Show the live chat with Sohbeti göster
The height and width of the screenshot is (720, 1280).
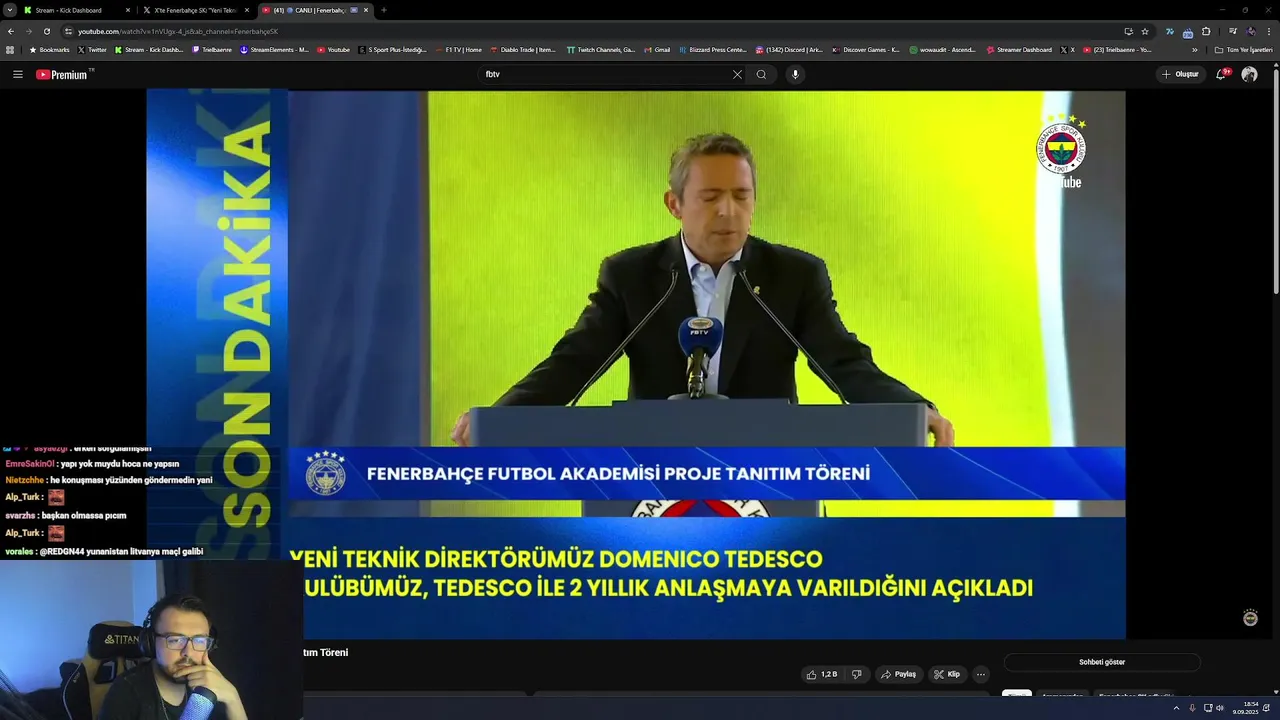coord(1102,662)
